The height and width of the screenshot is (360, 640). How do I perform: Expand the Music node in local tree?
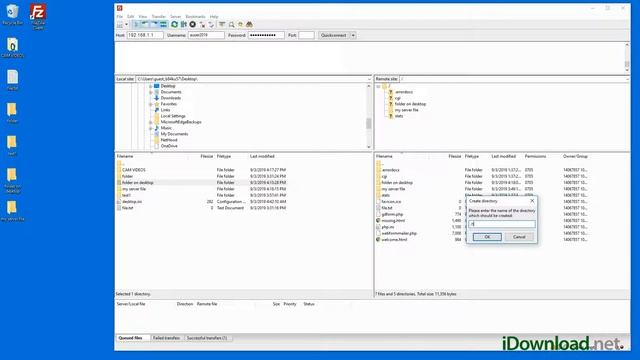click(151, 128)
